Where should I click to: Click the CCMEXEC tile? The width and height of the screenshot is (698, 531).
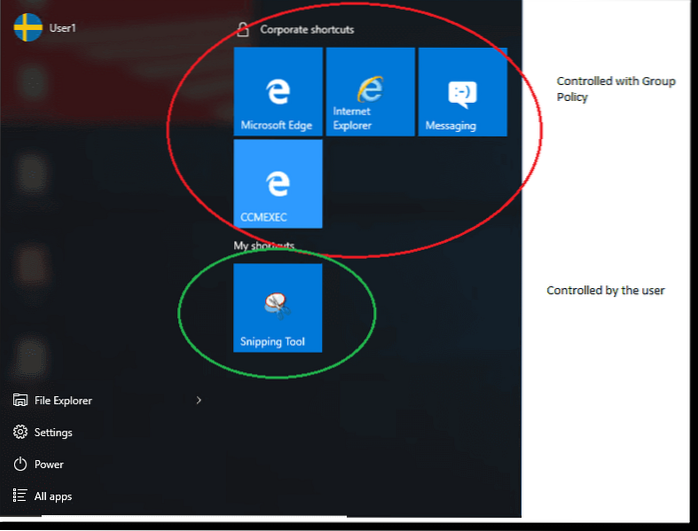pyautogui.click(x=278, y=184)
